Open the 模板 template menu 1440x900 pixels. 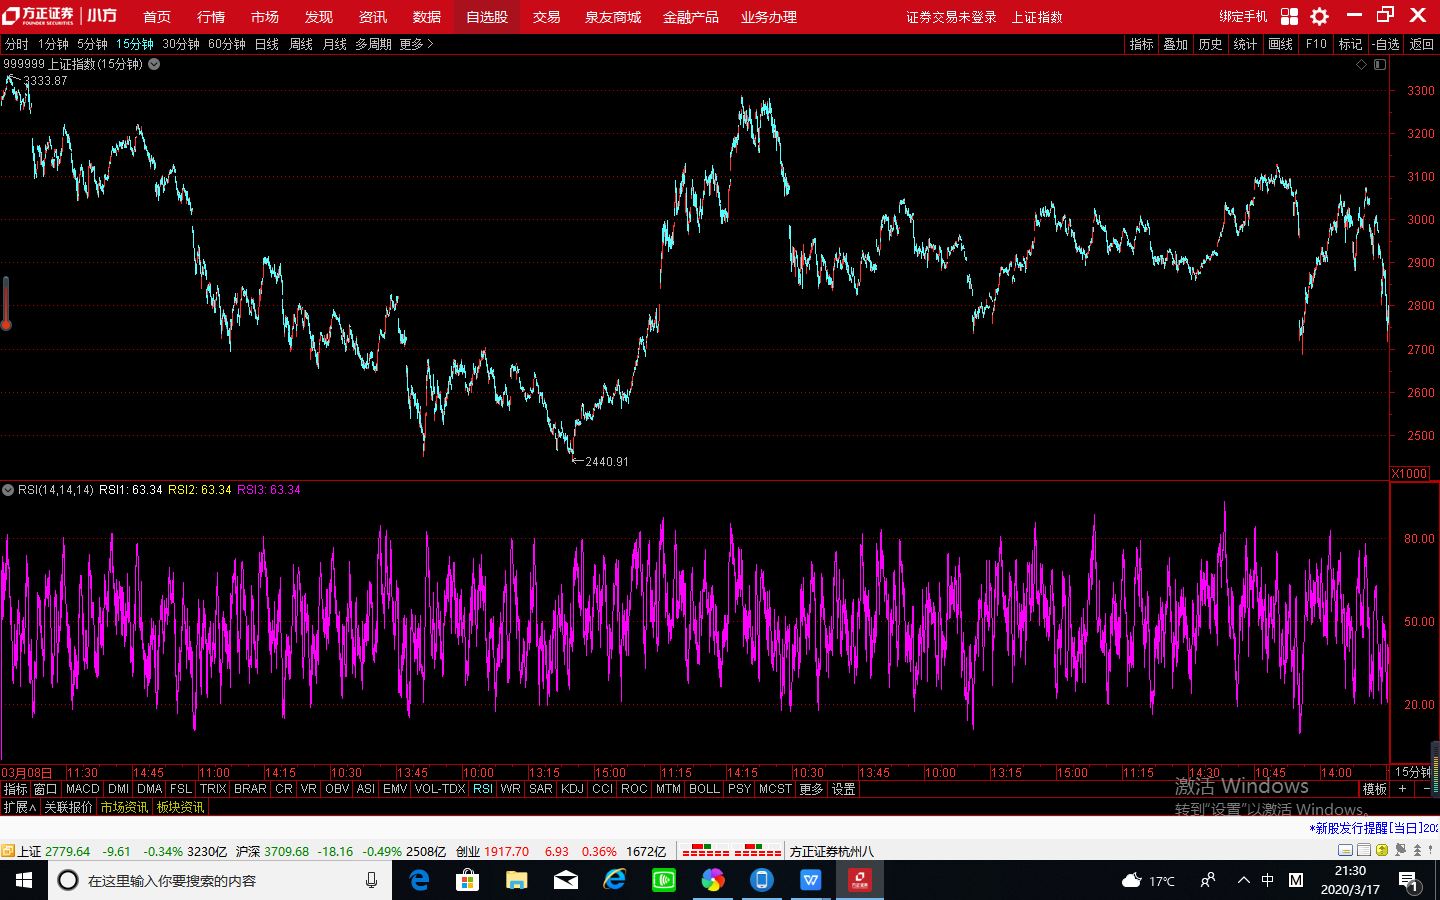click(1375, 789)
